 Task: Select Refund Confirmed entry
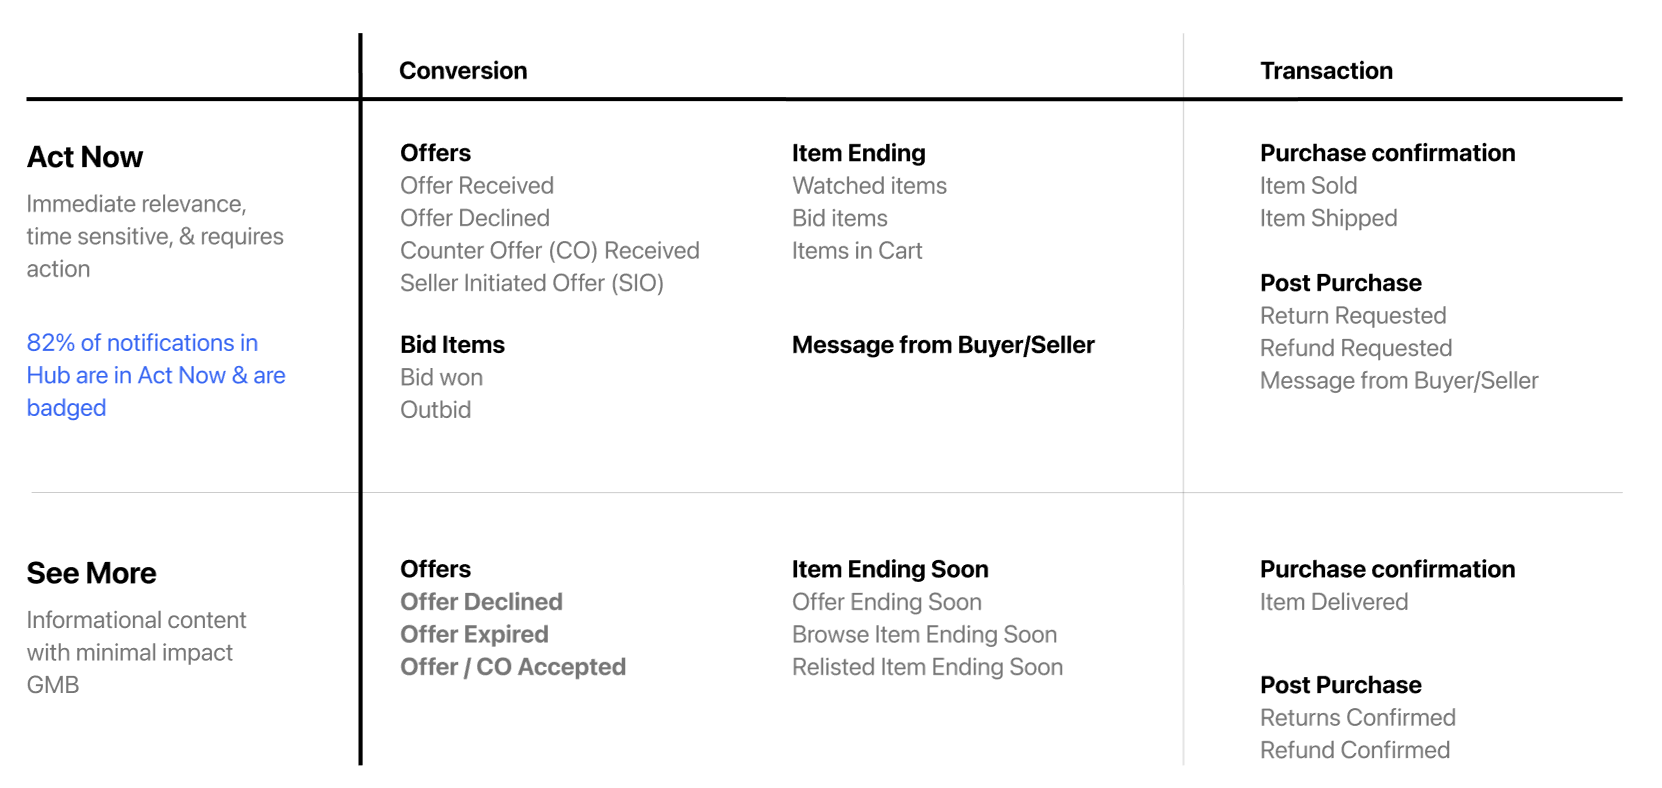coord(1355,750)
